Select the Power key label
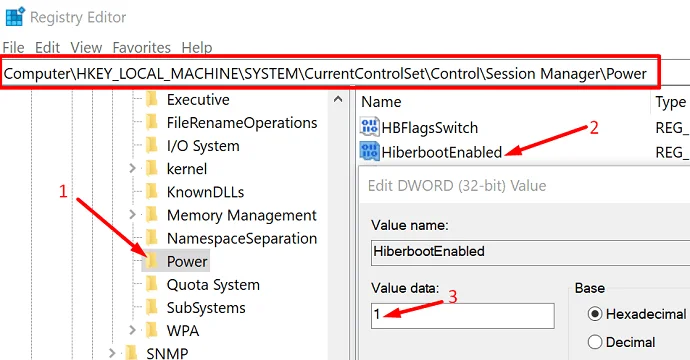 (x=187, y=261)
